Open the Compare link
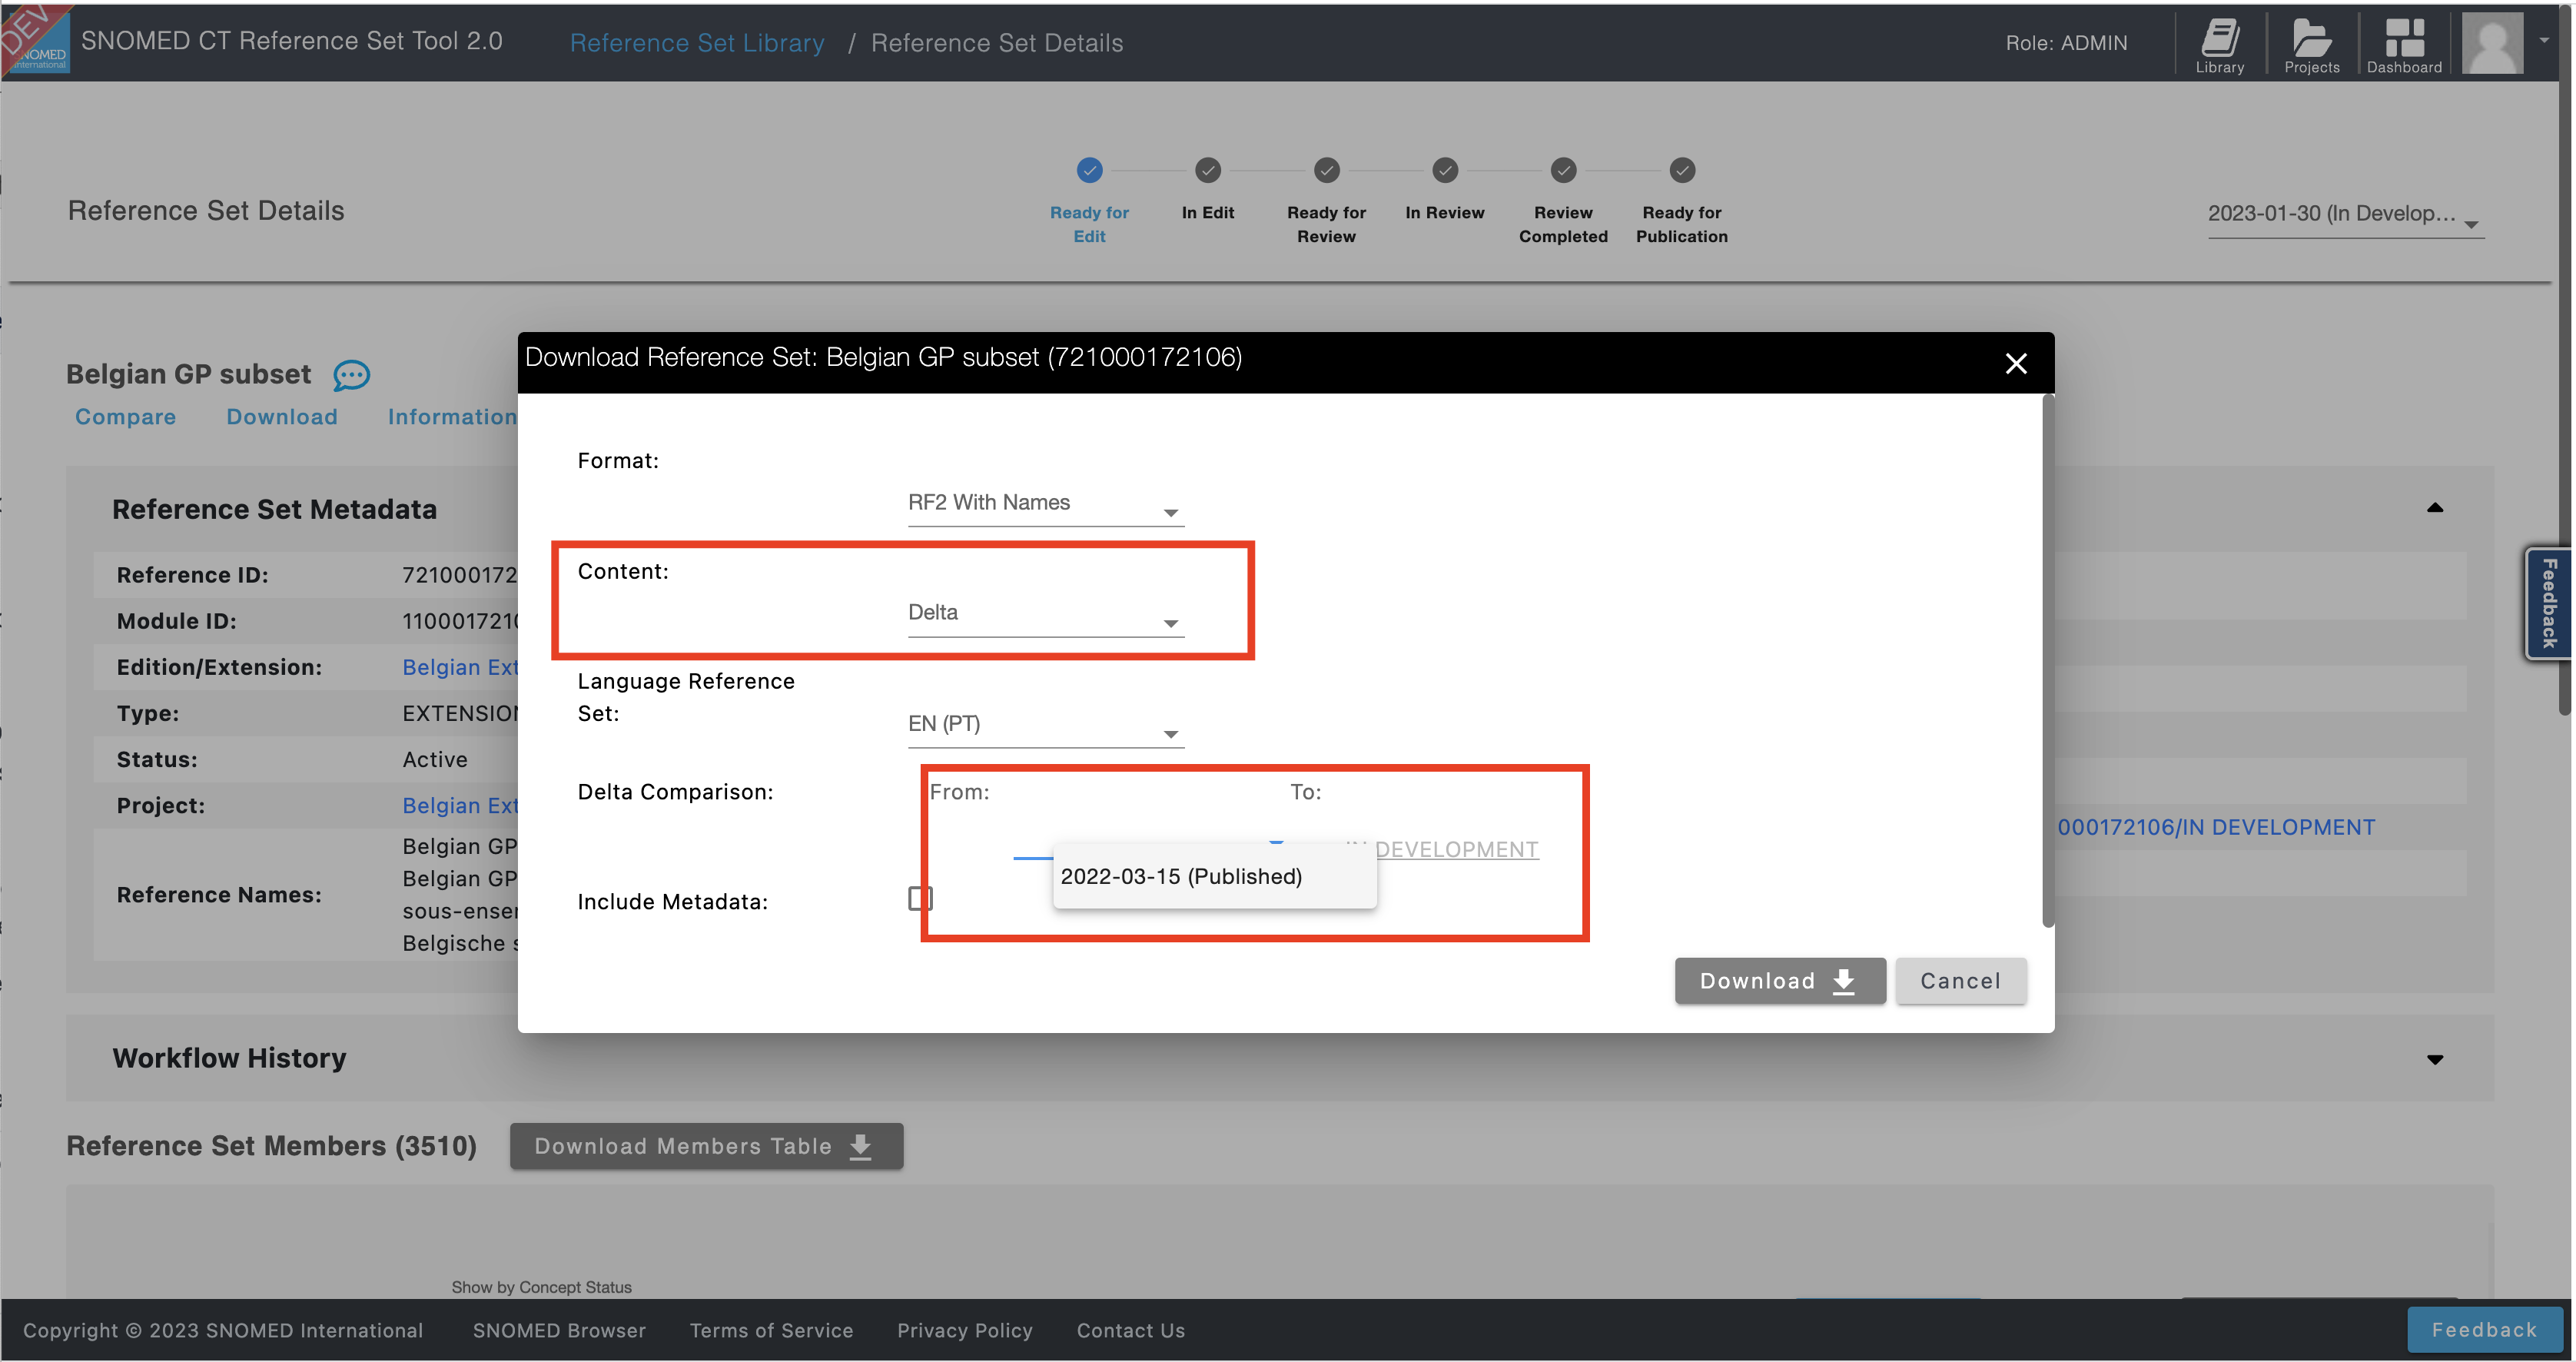Image resolution: width=2576 pixels, height=1362 pixels. click(x=126, y=417)
